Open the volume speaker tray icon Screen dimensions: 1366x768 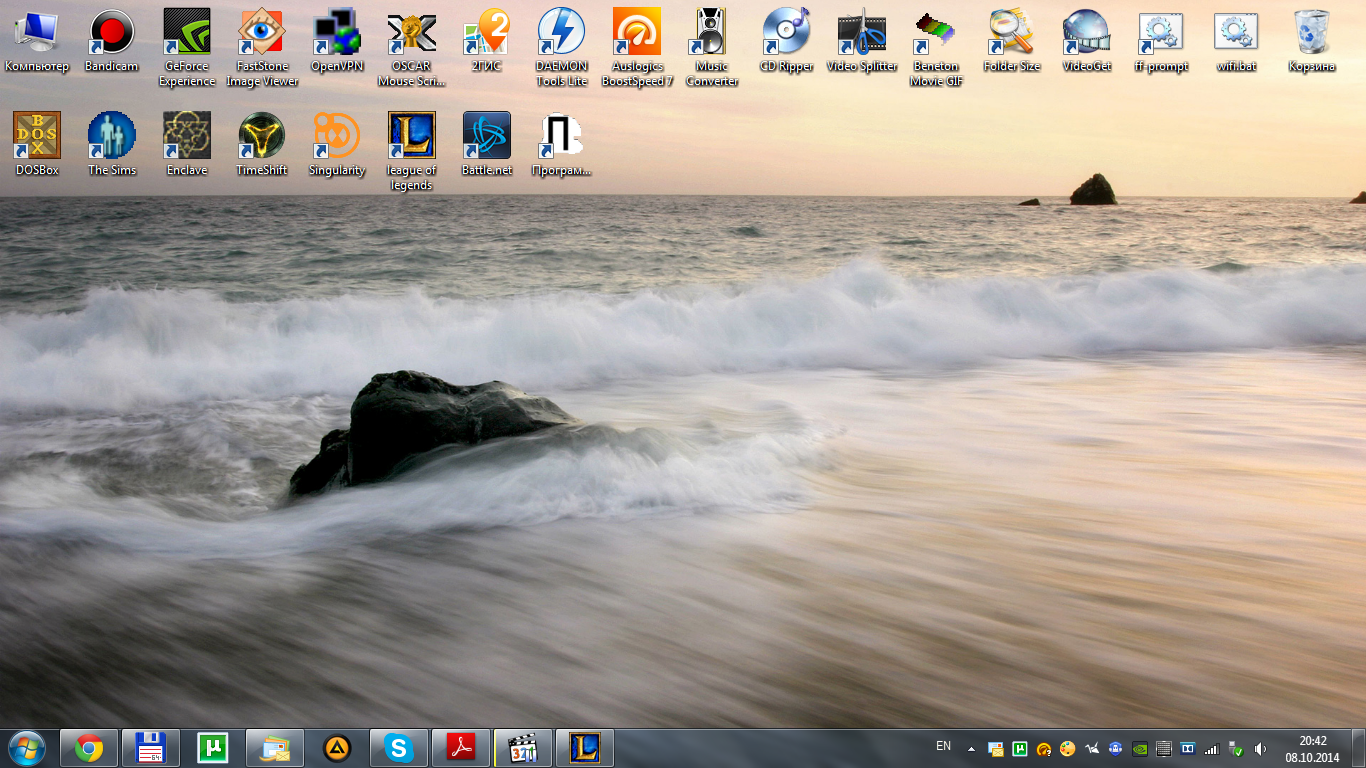pos(1260,748)
